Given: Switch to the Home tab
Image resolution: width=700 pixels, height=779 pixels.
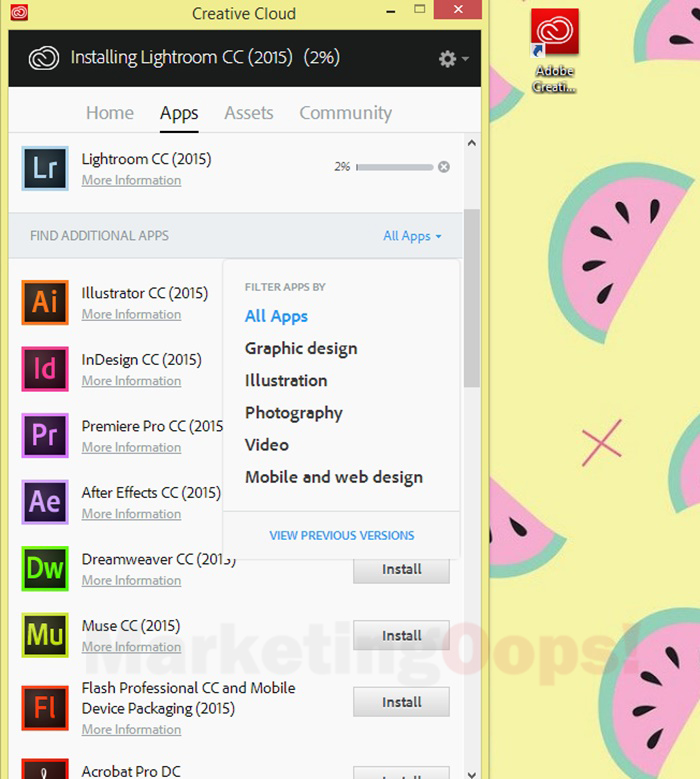Looking at the screenshot, I should (x=110, y=113).
